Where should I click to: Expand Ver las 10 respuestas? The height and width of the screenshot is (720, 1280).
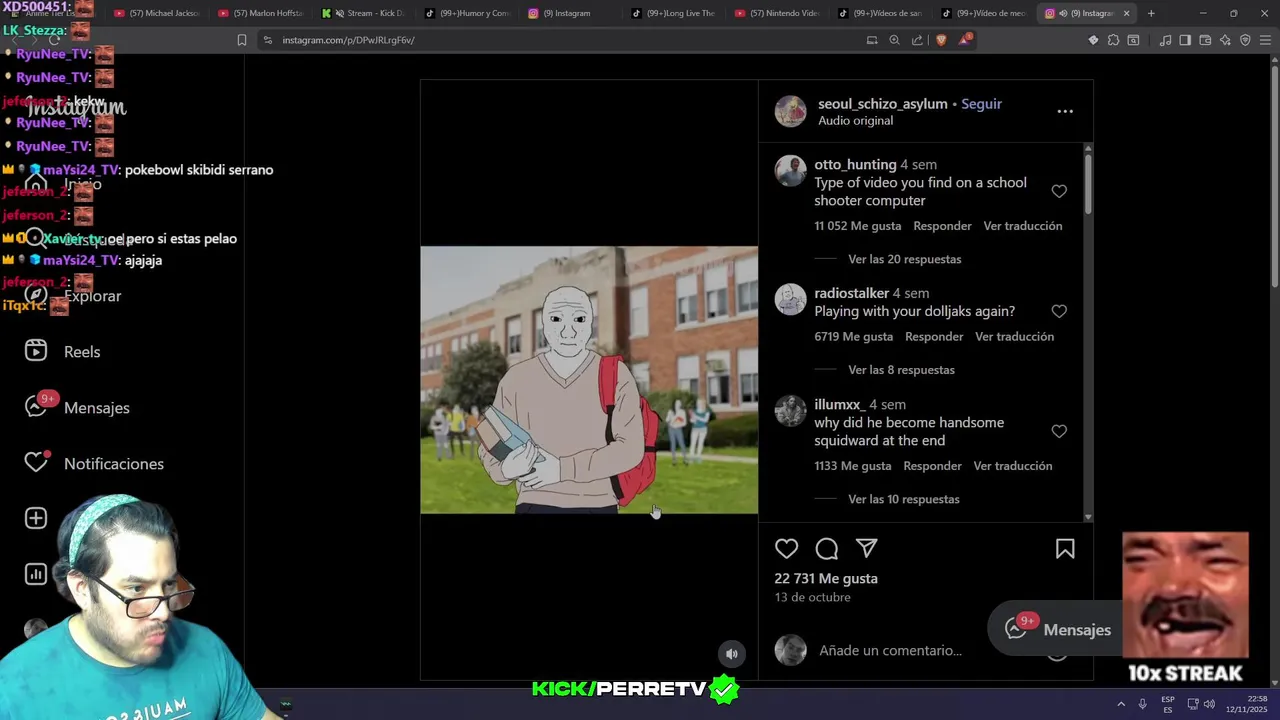point(903,499)
